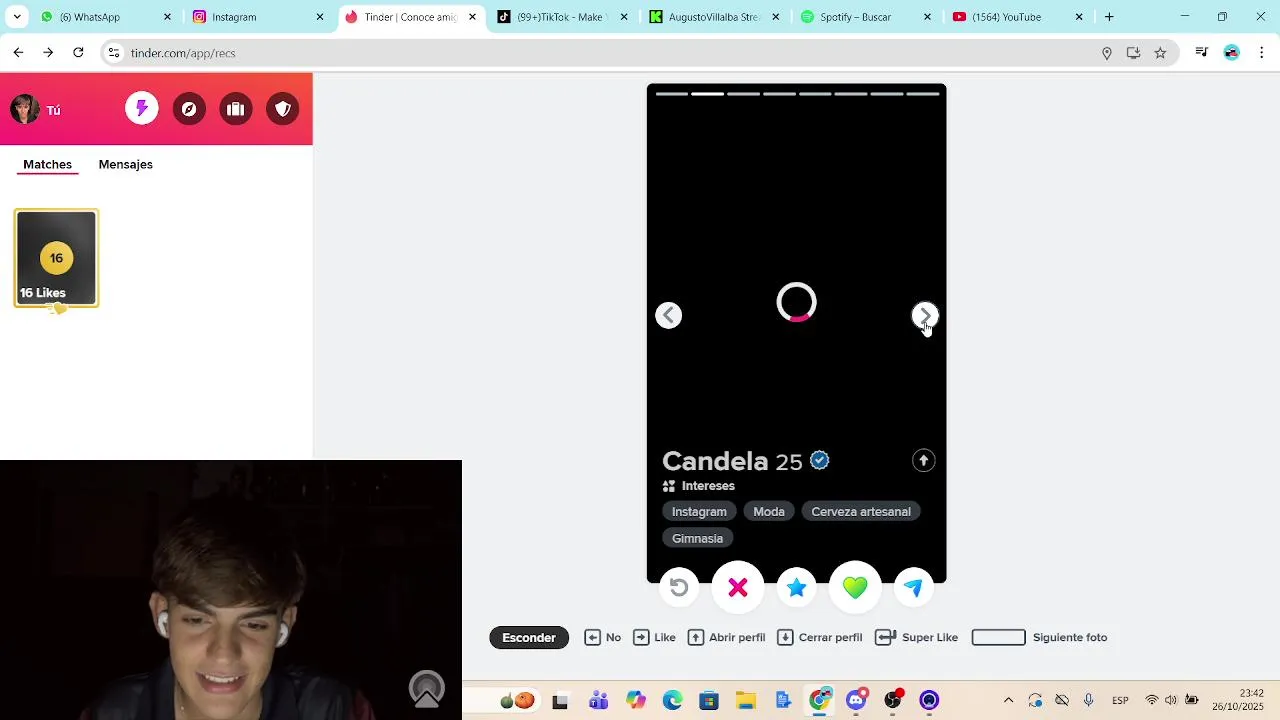Viewport: 1280px width, 720px height.
Task: Jump to the first photo indicator bar
Action: click(x=672, y=94)
